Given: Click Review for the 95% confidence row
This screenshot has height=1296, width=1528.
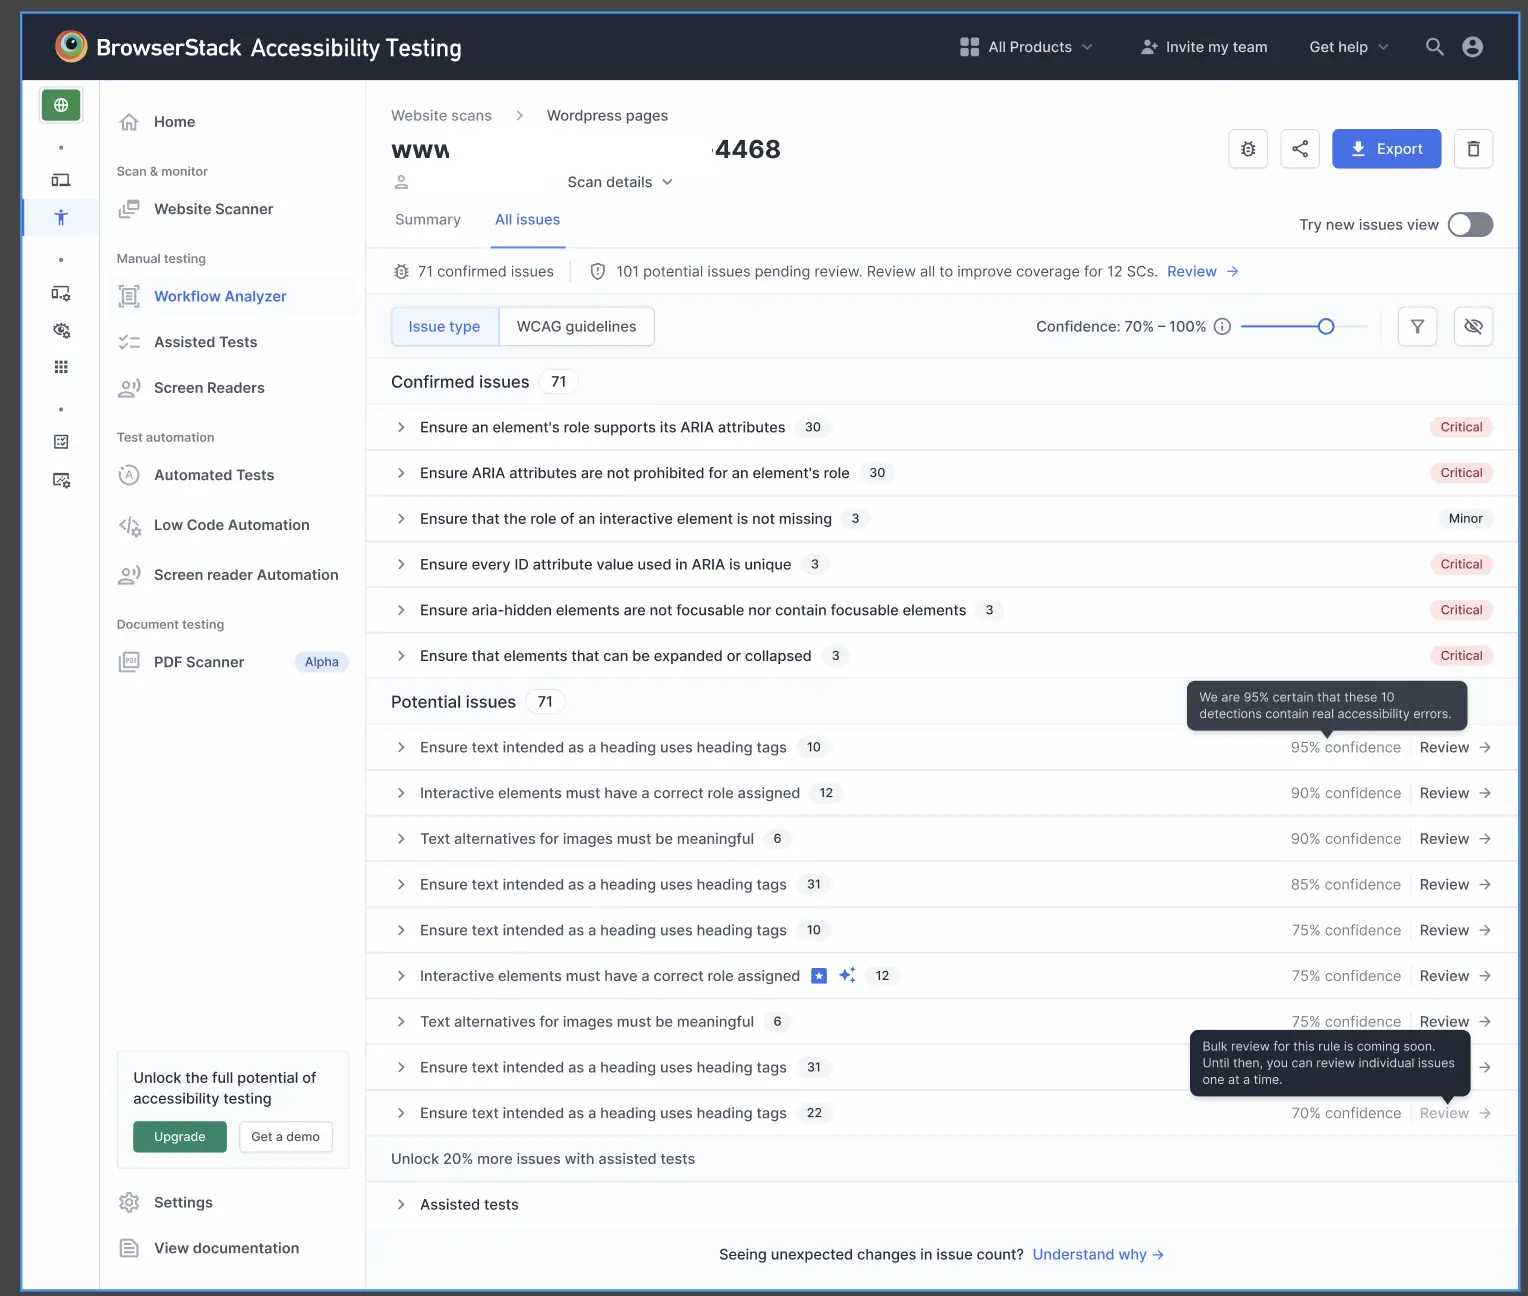Looking at the screenshot, I should pyautogui.click(x=1455, y=747).
